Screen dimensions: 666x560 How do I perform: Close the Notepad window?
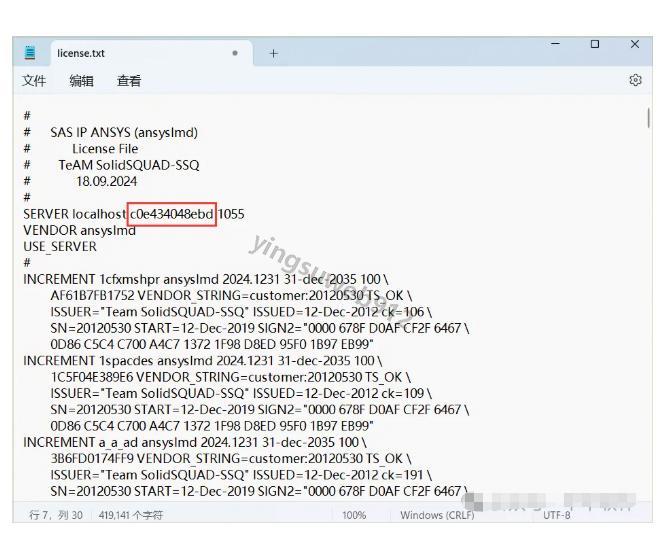(635, 44)
